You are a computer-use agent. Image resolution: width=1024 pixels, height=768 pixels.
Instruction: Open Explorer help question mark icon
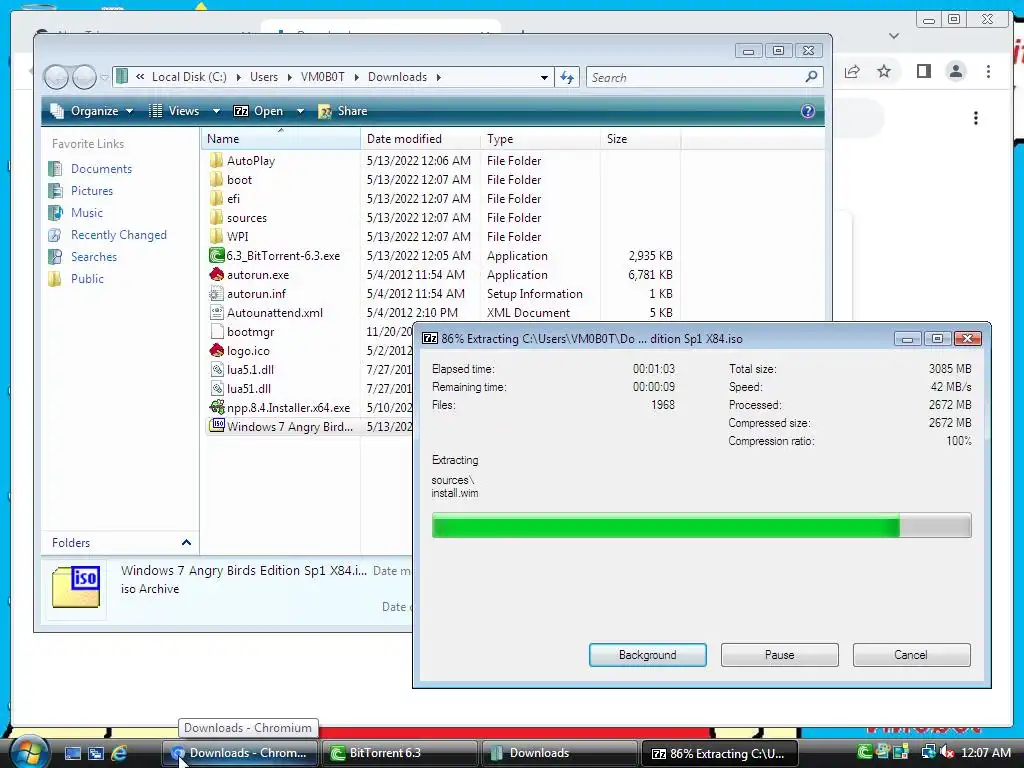coord(808,111)
